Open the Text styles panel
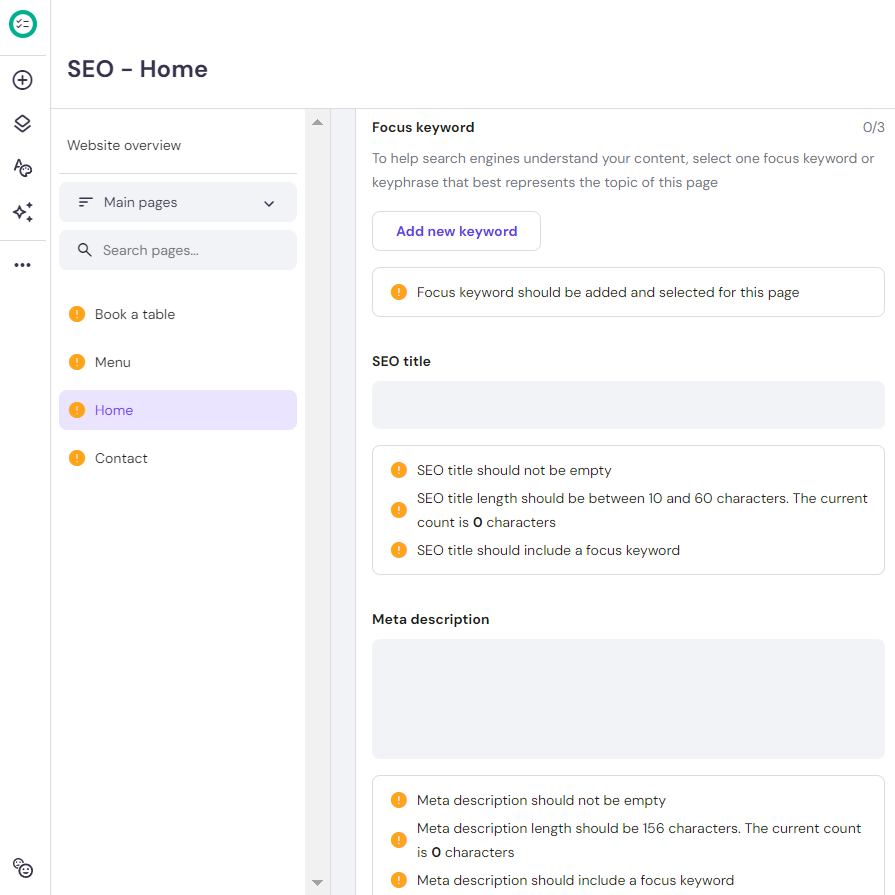Screen dimensions: 895x895 pyautogui.click(x=22, y=168)
